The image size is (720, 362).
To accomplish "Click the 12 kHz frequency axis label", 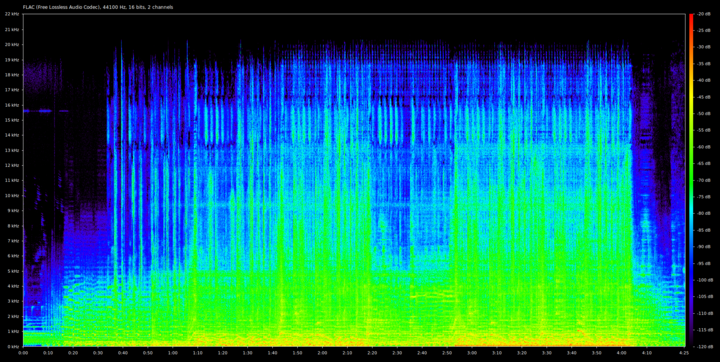I will click(11, 165).
